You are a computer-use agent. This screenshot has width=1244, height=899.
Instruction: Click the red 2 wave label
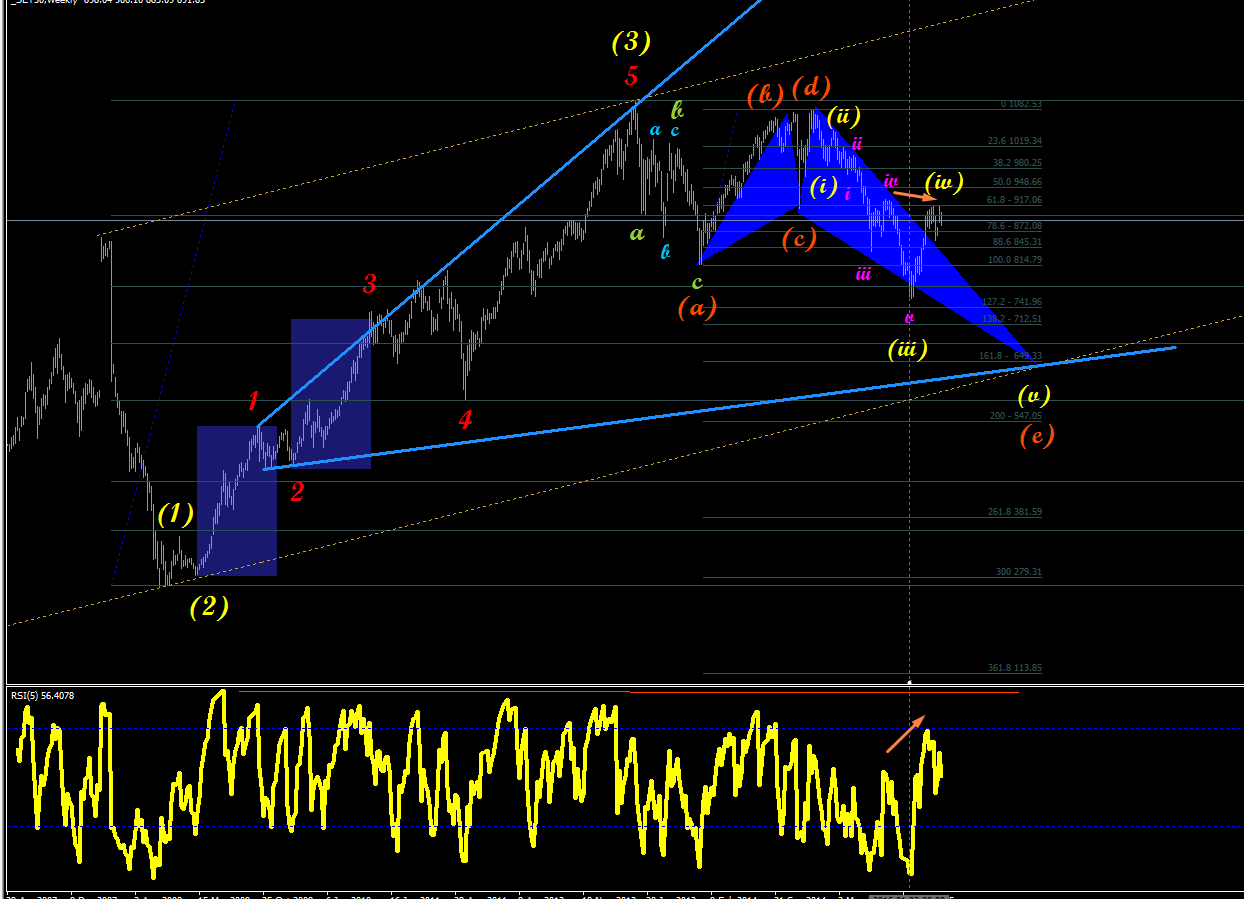tap(296, 491)
